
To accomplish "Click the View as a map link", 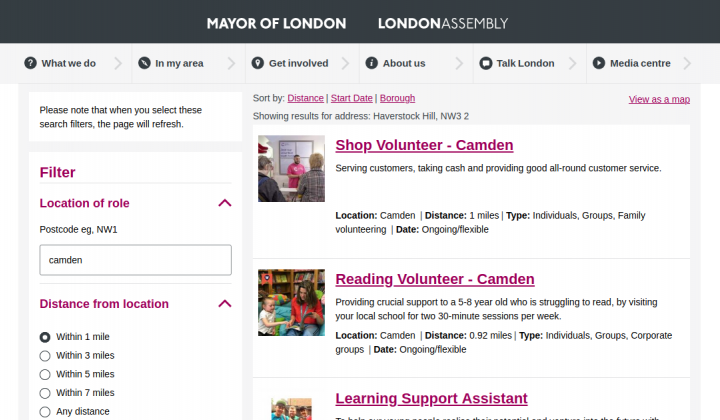I will (x=659, y=99).
